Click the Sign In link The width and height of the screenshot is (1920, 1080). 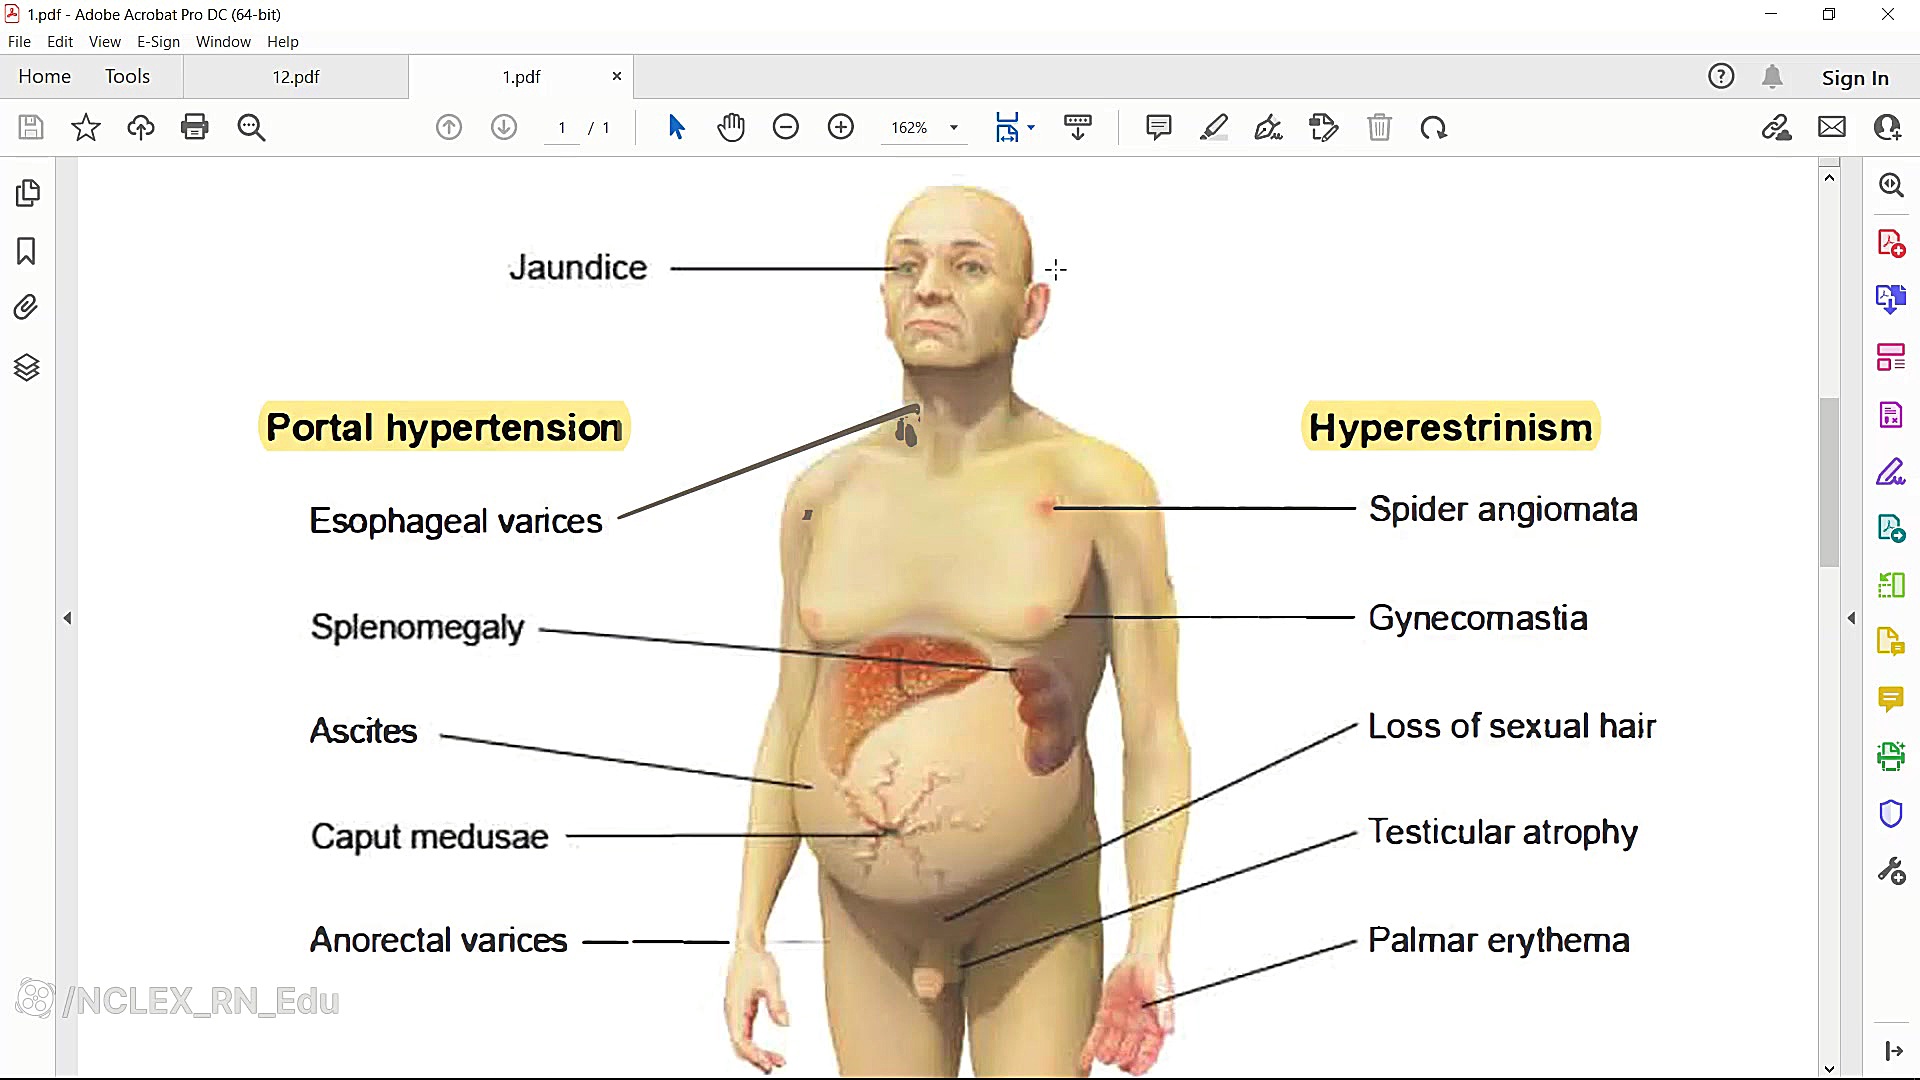tap(1854, 78)
